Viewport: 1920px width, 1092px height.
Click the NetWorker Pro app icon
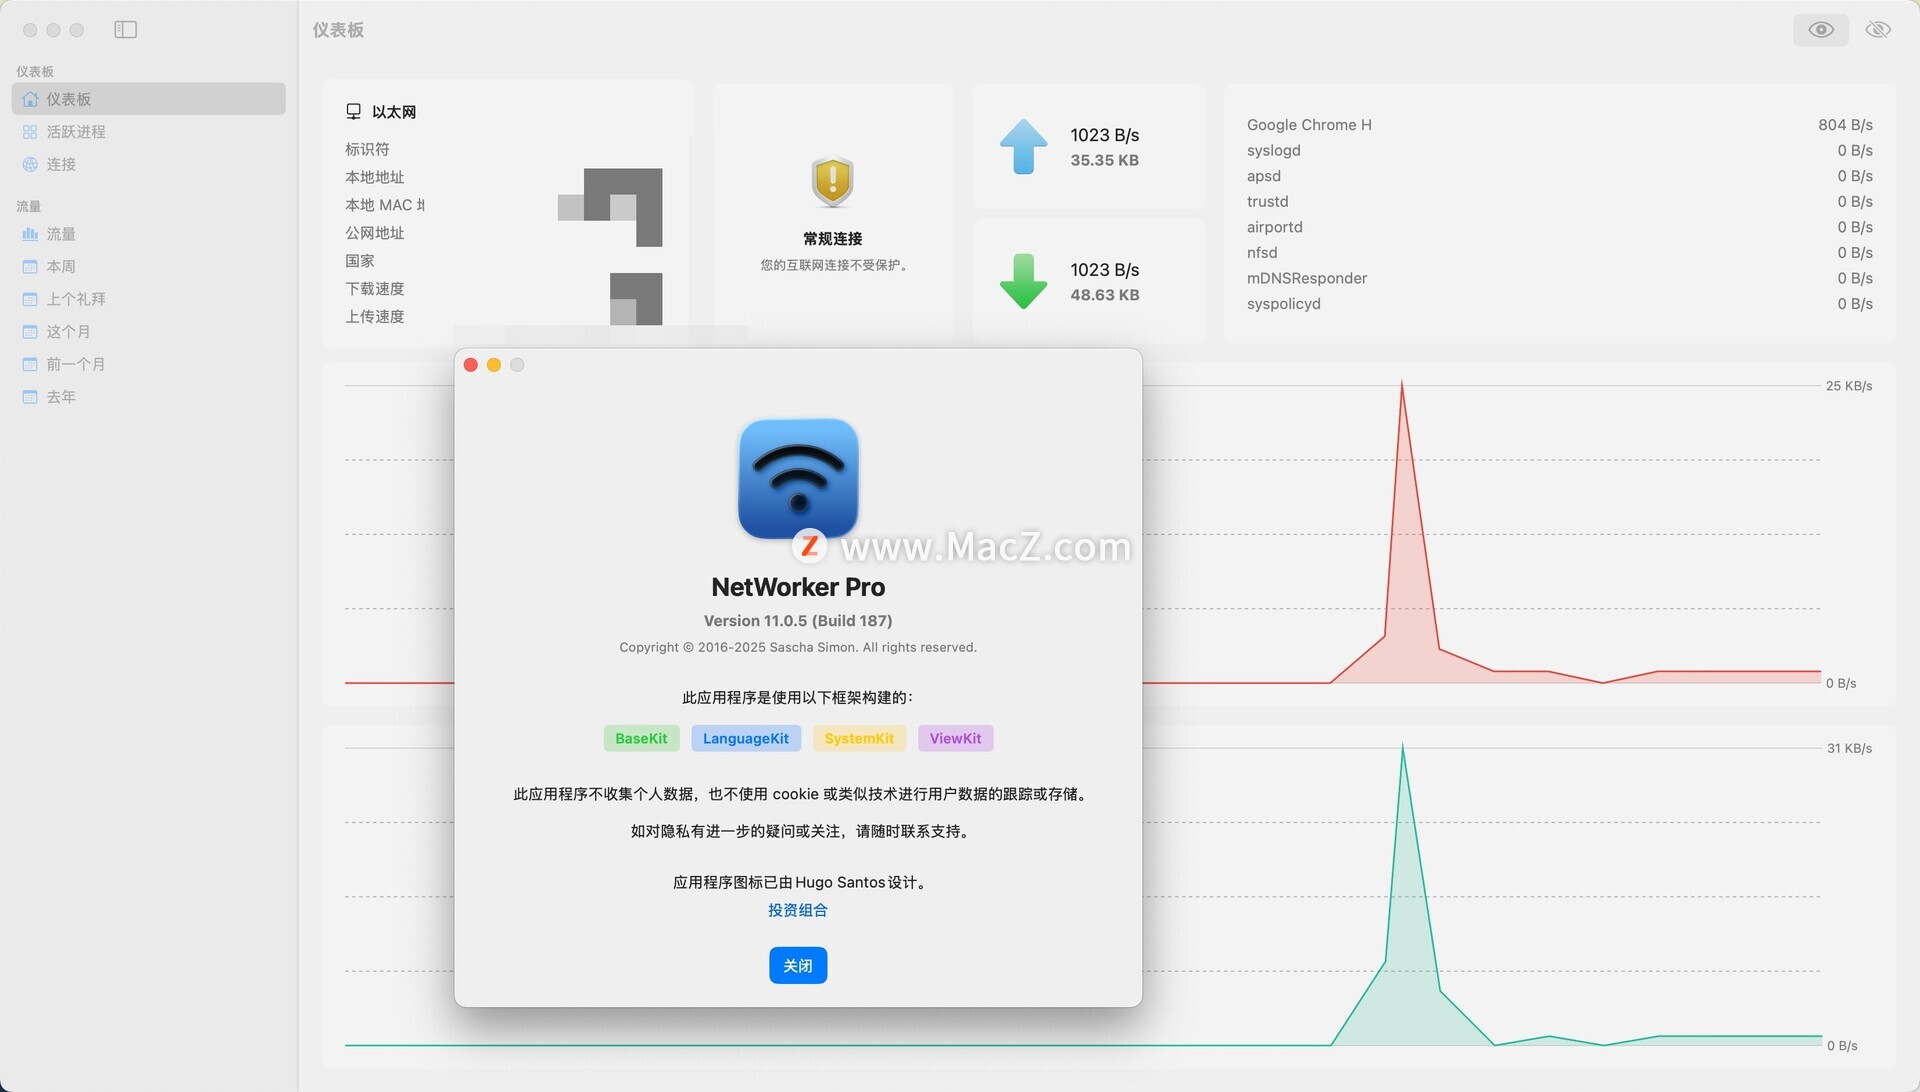(798, 478)
